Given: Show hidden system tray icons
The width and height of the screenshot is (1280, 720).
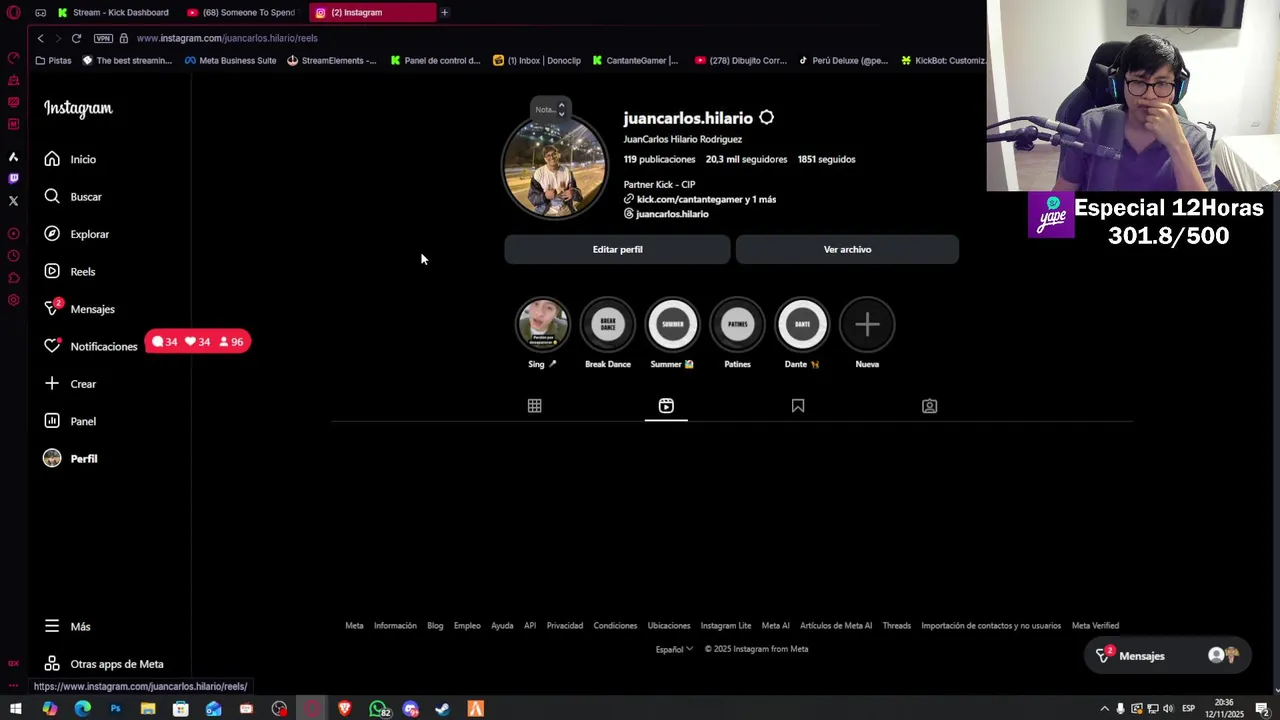Looking at the screenshot, I should (1104, 709).
